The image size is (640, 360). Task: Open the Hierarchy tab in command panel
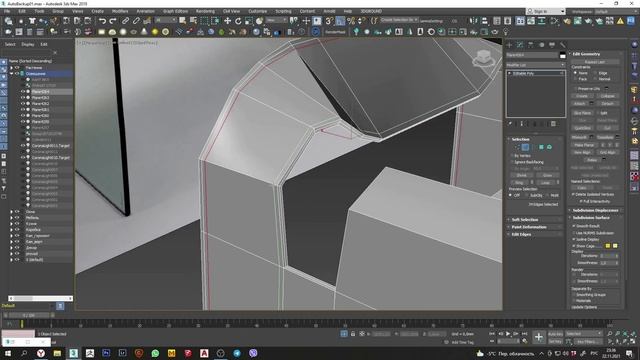click(531, 44)
